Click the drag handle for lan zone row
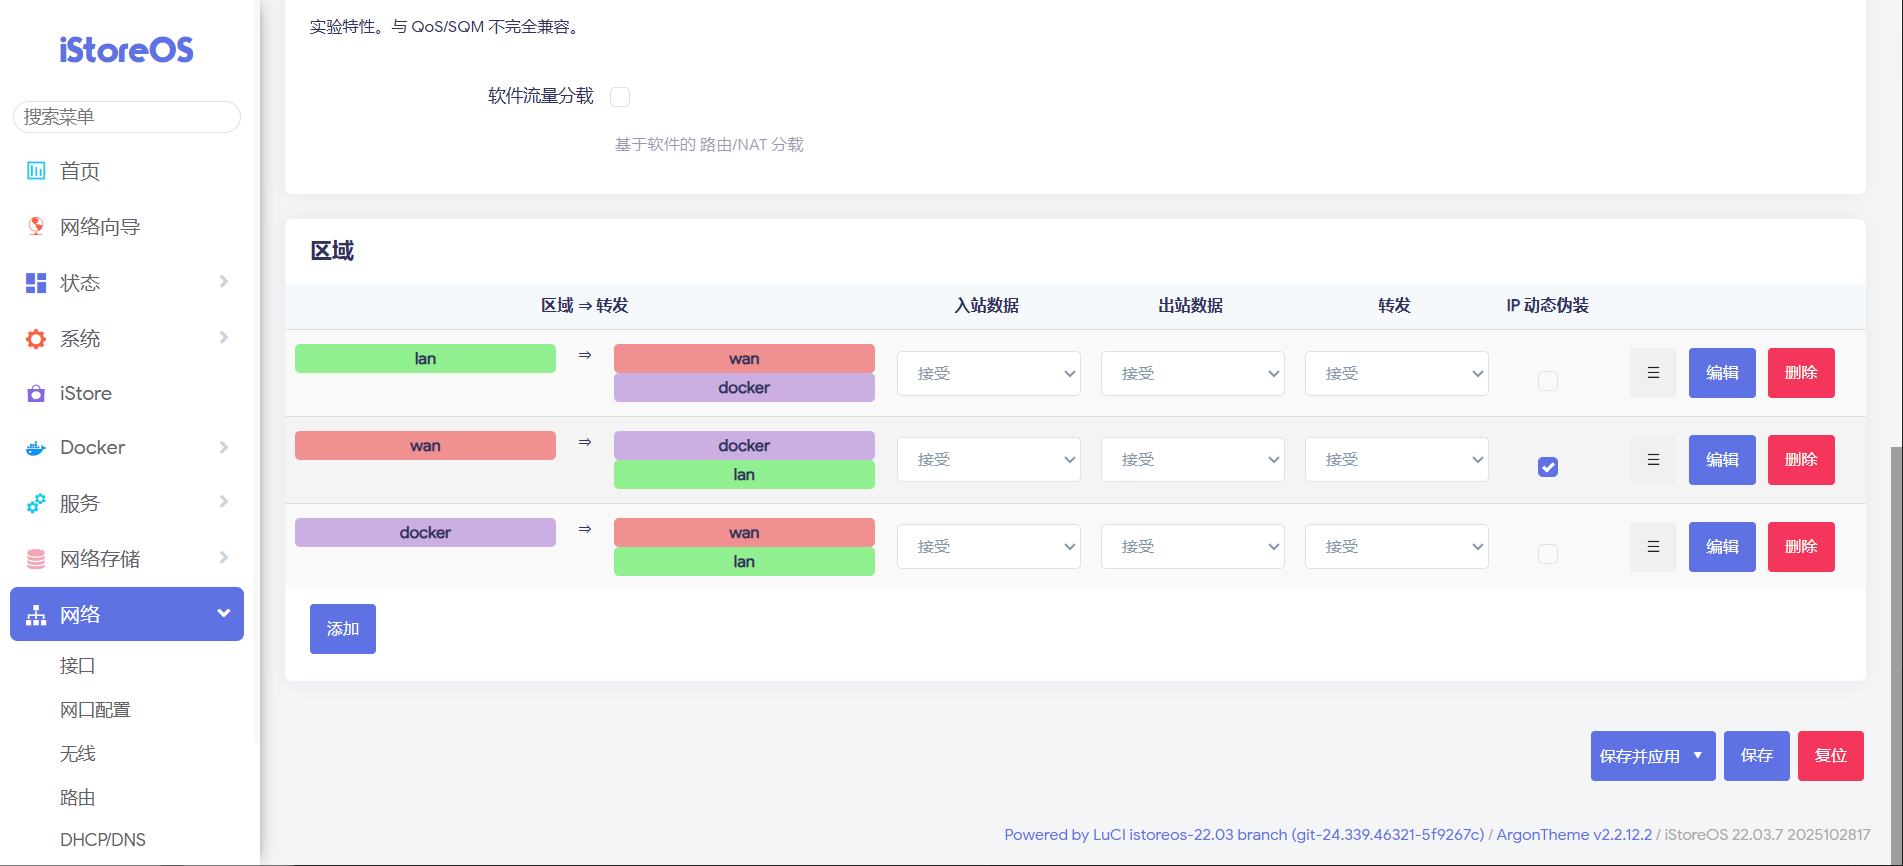This screenshot has height=866, width=1903. click(1653, 373)
